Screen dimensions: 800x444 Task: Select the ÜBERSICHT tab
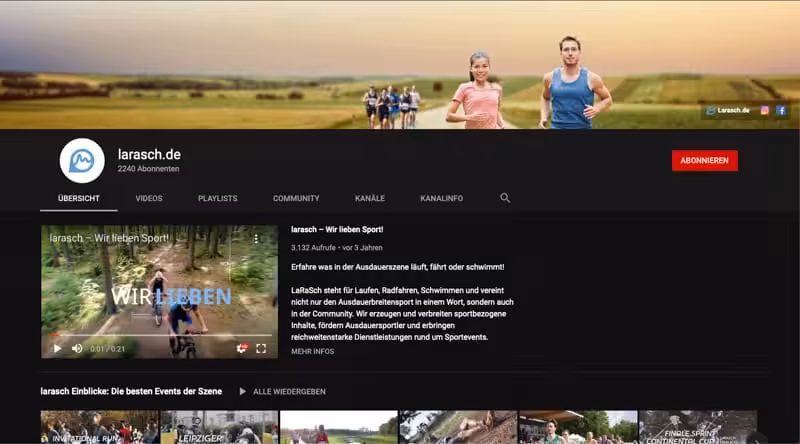click(79, 199)
